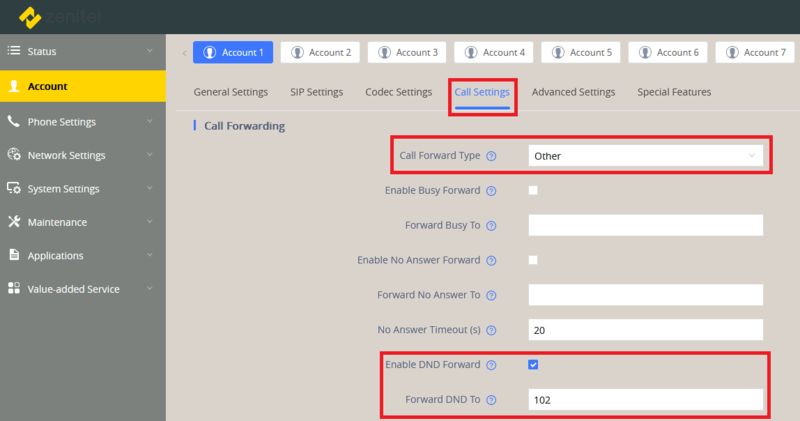Image resolution: width=800 pixels, height=421 pixels.
Task: Open help icon for Call Forward Type
Action: [491, 156]
